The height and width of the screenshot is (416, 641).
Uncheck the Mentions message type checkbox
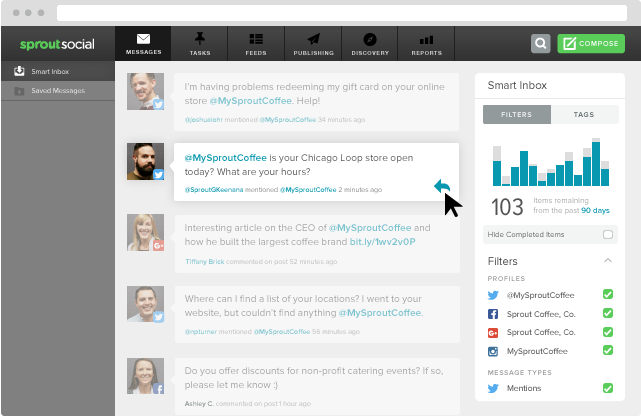pyautogui.click(x=608, y=388)
